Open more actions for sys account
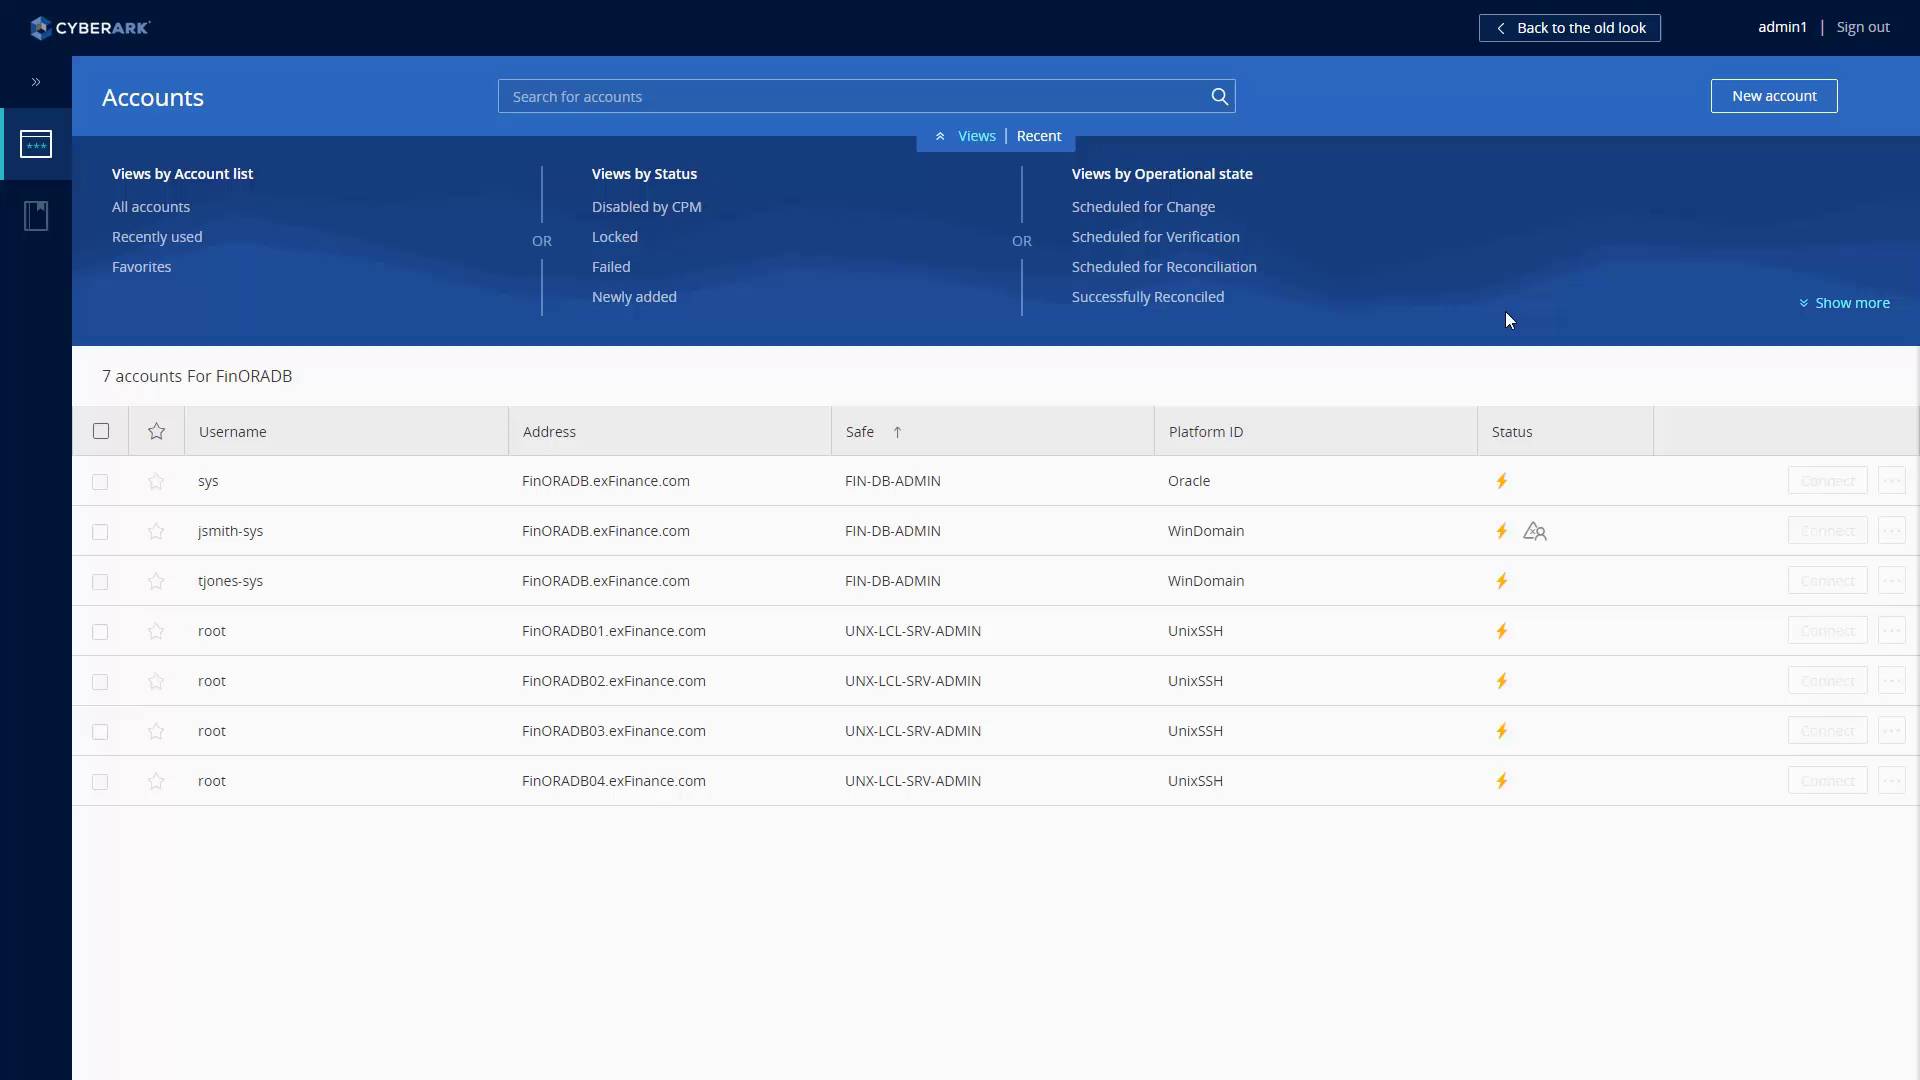The image size is (1920, 1080). point(1891,481)
